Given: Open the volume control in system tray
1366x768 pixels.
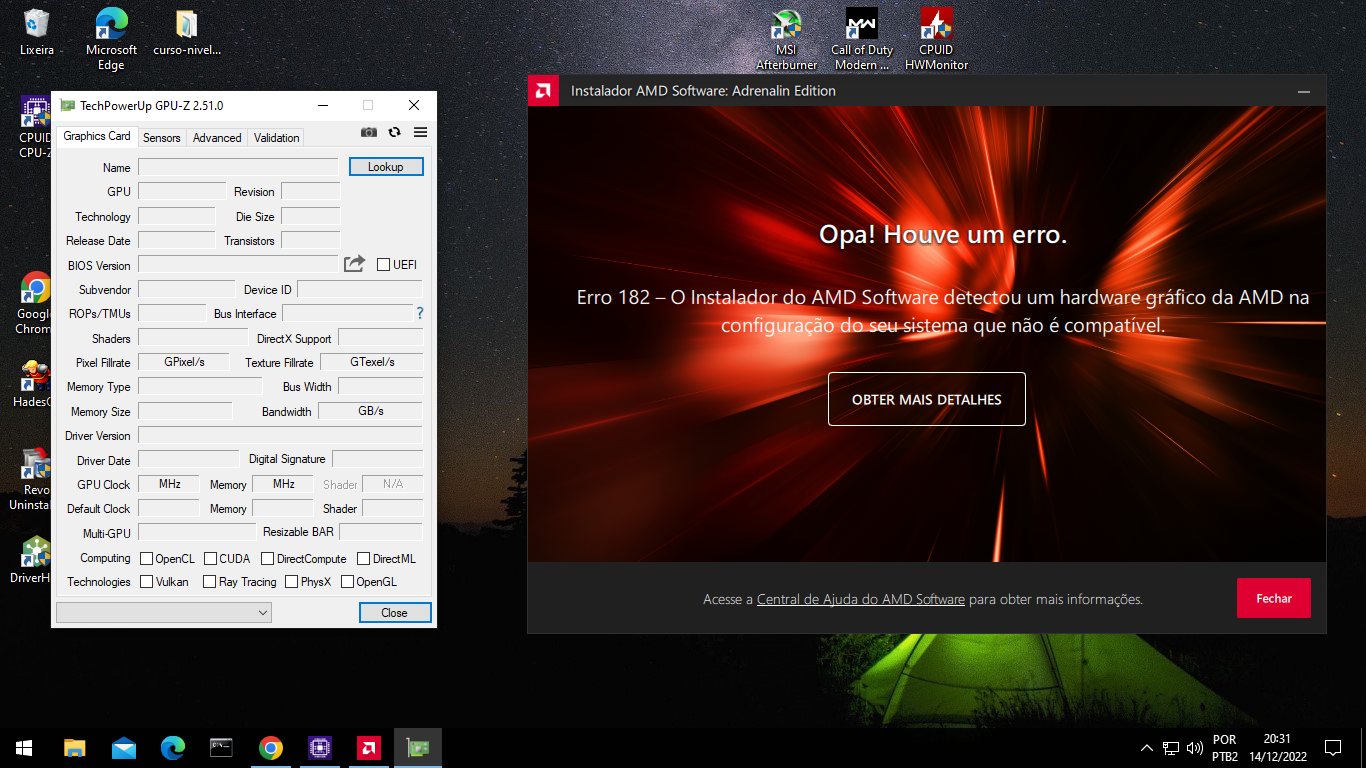Looking at the screenshot, I should (x=1194, y=748).
